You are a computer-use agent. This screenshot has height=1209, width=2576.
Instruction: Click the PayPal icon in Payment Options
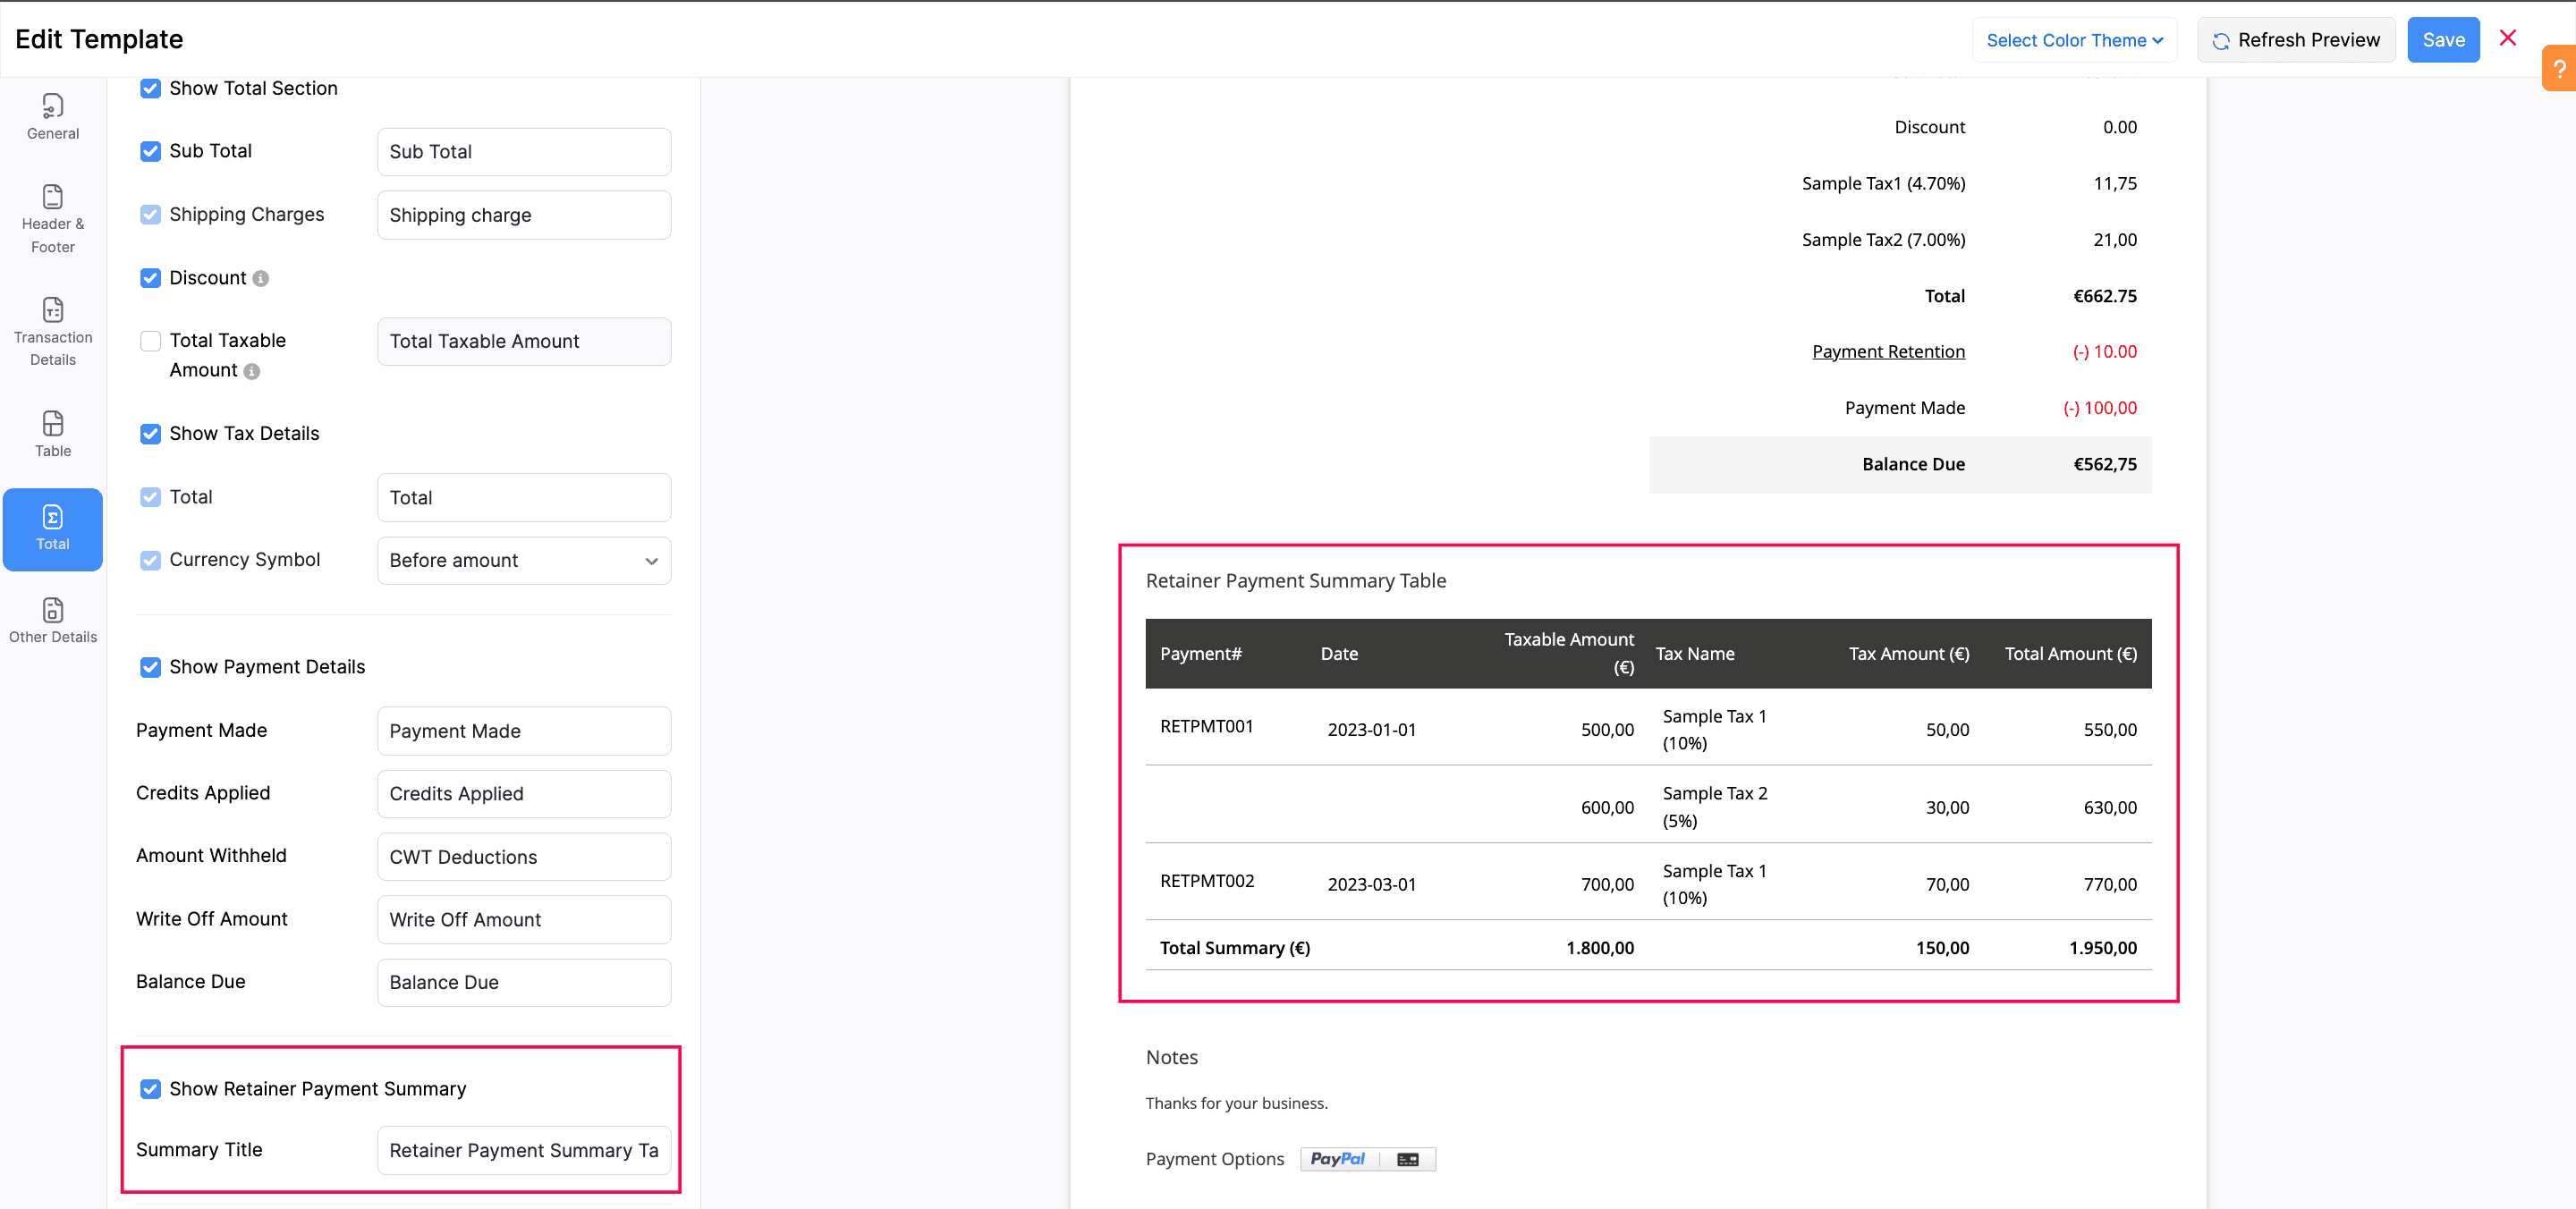(x=1338, y=1159)
